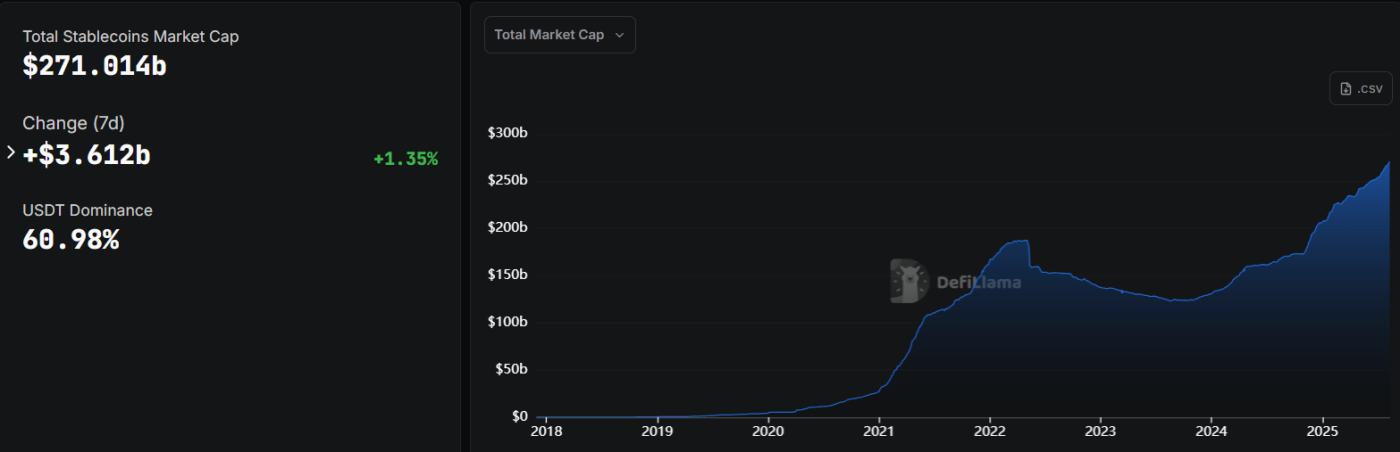Screen dimensions: 1400x452
Task: Open the Total Market Cap dropdown
Action: pos(559,35)
